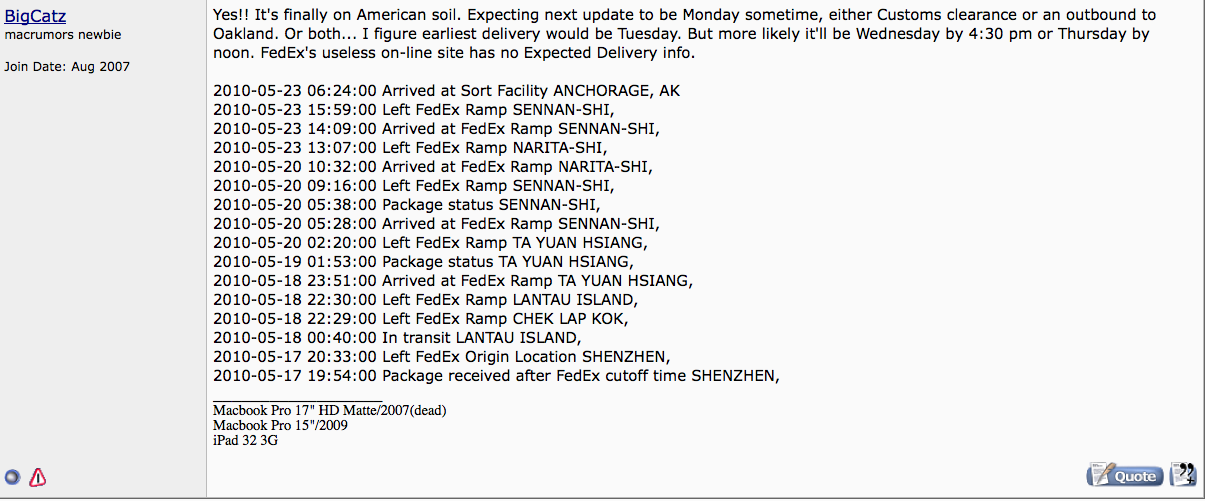Image resolution: width=1205 pixels, height=501 pixels.
Task: Open the BigCatz user profile link
Action: [x=35, y=16]
